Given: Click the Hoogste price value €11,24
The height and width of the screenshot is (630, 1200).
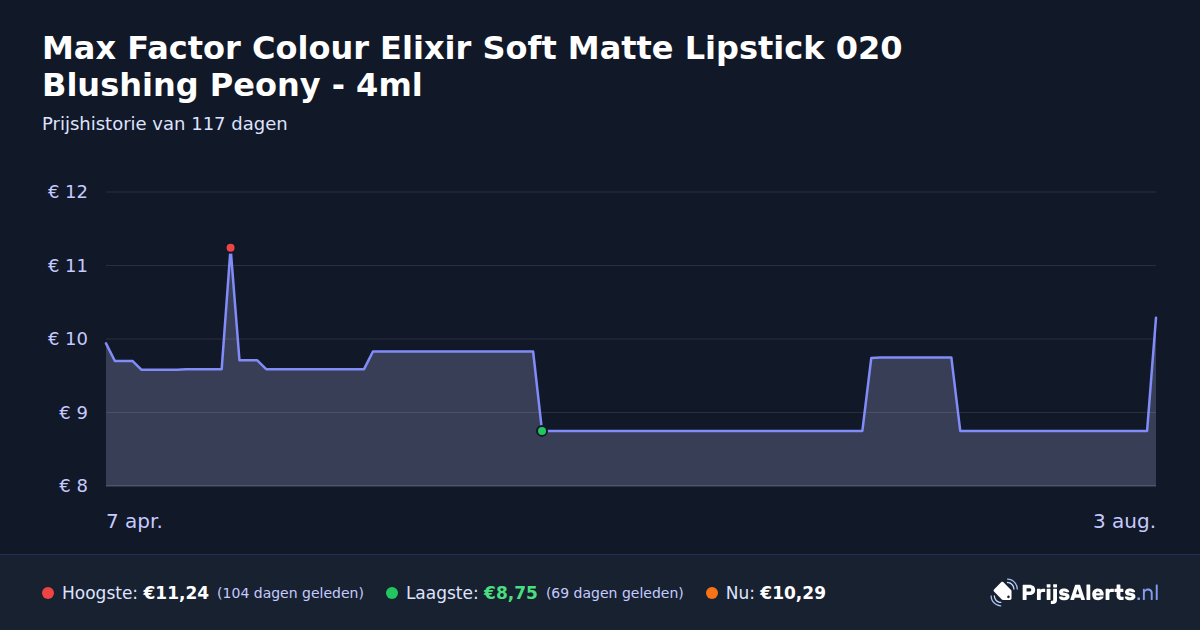Looking at the screenshot, I should tap(176, 593).
